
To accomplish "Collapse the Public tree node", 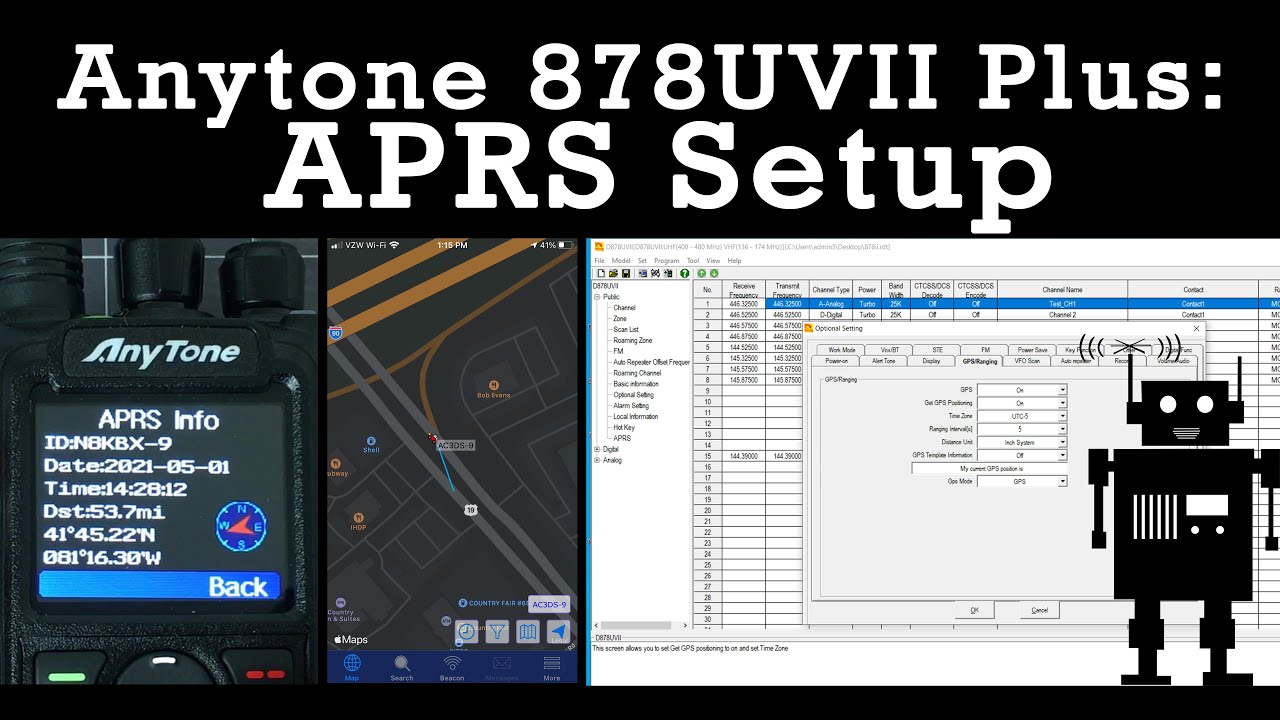I will point(597,297).
